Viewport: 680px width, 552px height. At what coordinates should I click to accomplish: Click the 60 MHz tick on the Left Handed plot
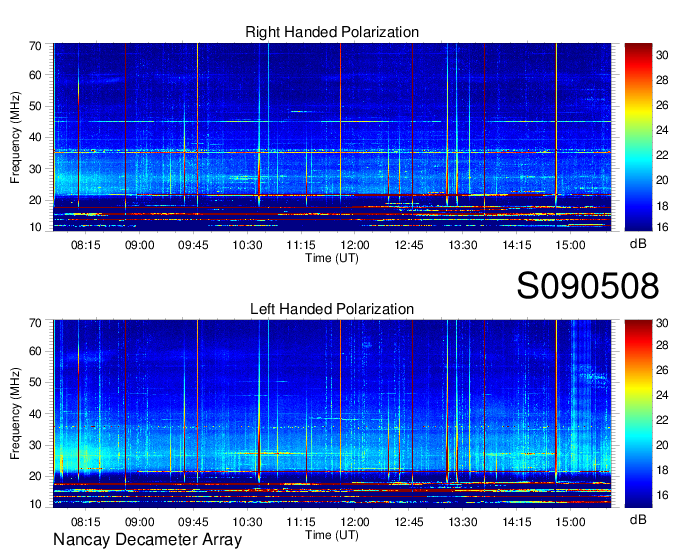pyautogui.click(x=35, y=351)
